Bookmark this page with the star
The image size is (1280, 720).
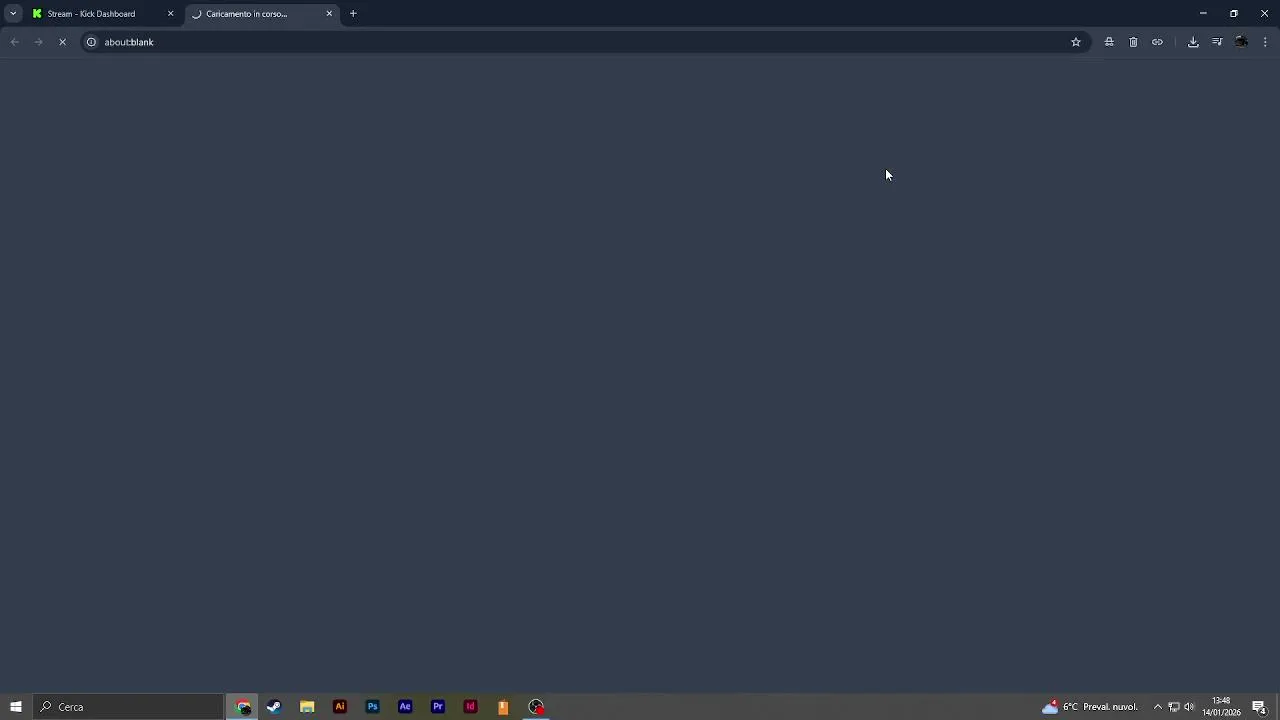[1076, 42]
